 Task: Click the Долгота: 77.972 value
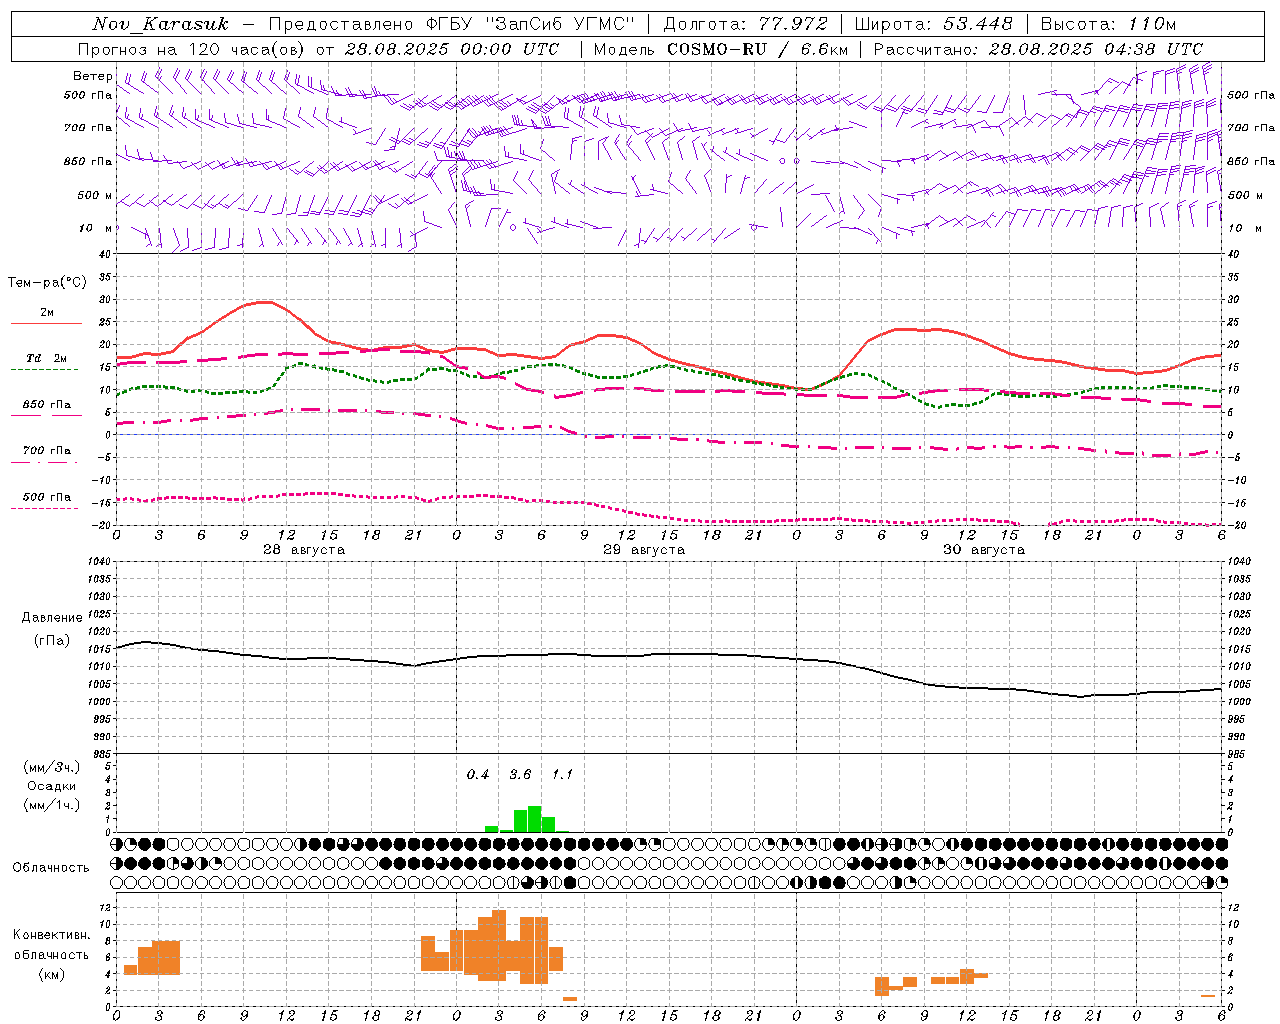(746, 24)
